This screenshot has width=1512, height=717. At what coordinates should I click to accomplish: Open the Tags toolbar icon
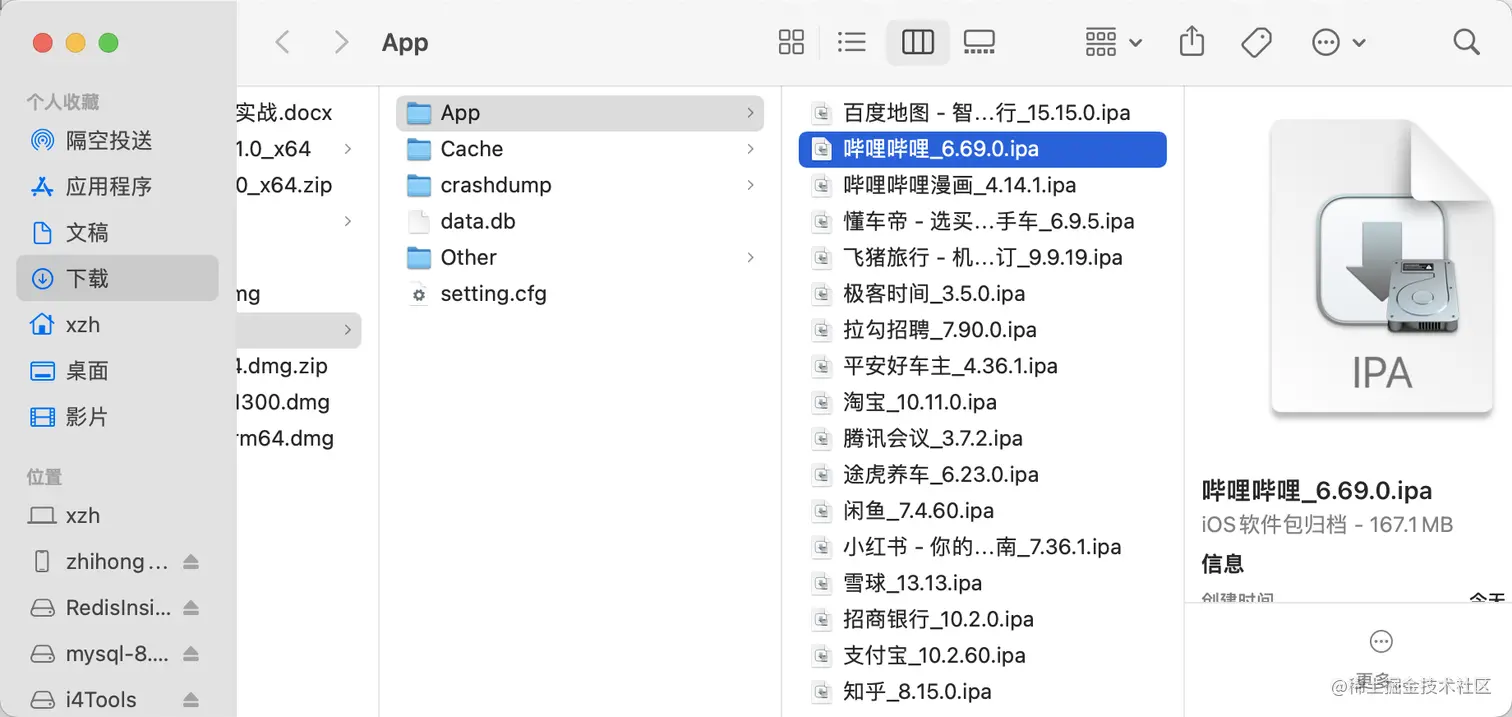(1255, 42)
